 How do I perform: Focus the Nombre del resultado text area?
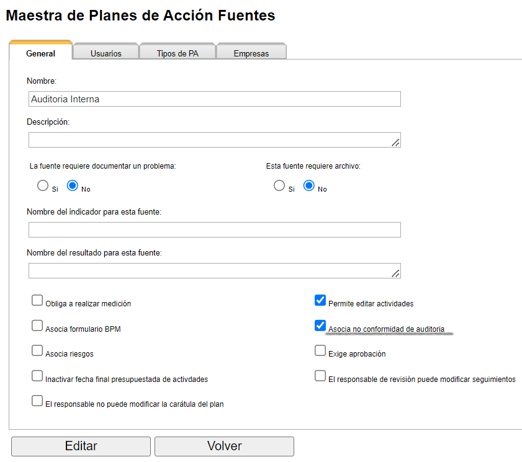pos(214,271)
